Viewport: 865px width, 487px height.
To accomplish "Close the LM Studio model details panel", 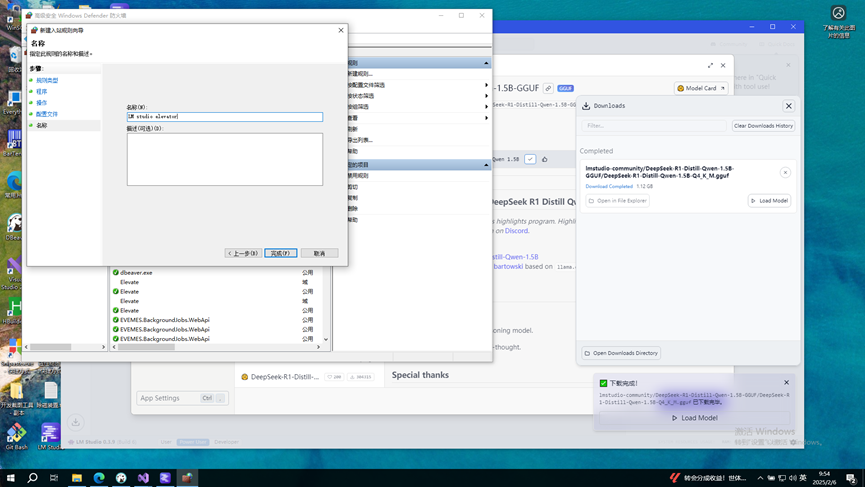I will [723, 66].
